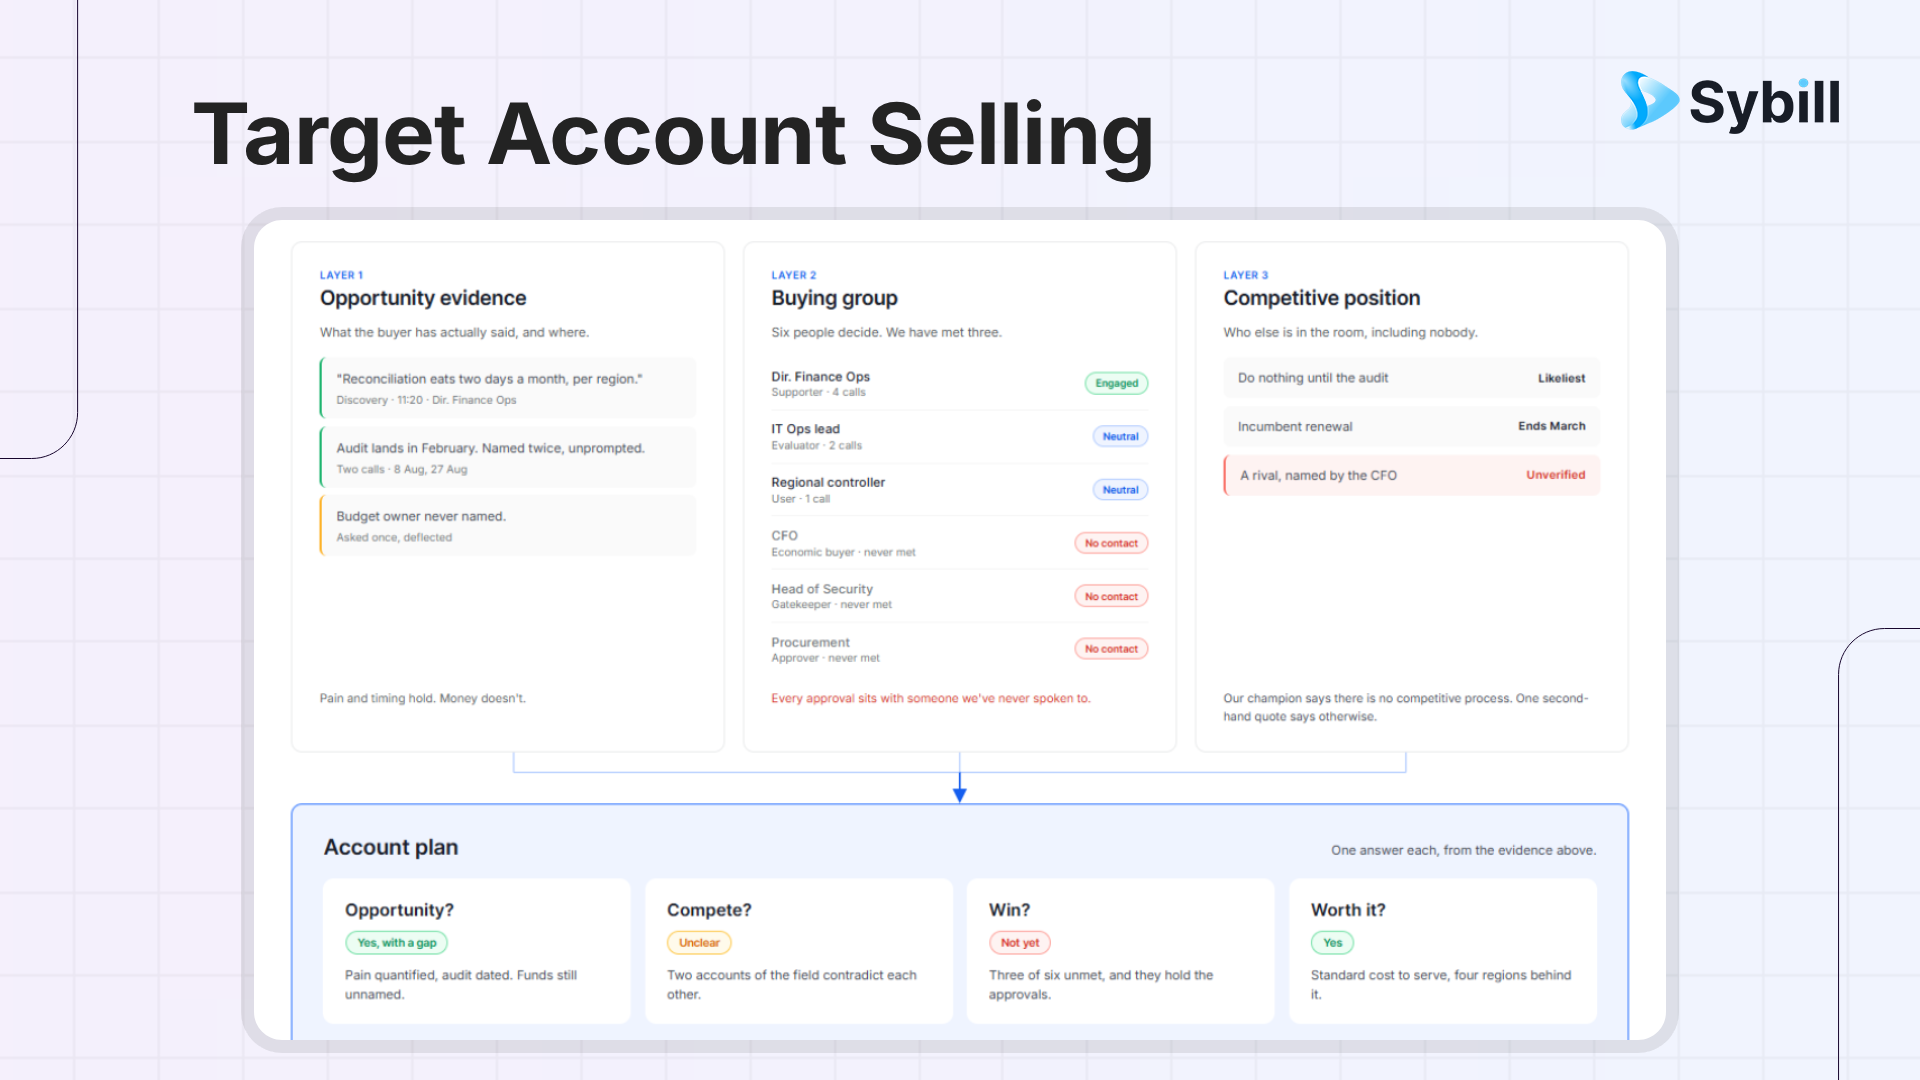Click "One answer each, from the evidence above."

point(1463,850)
